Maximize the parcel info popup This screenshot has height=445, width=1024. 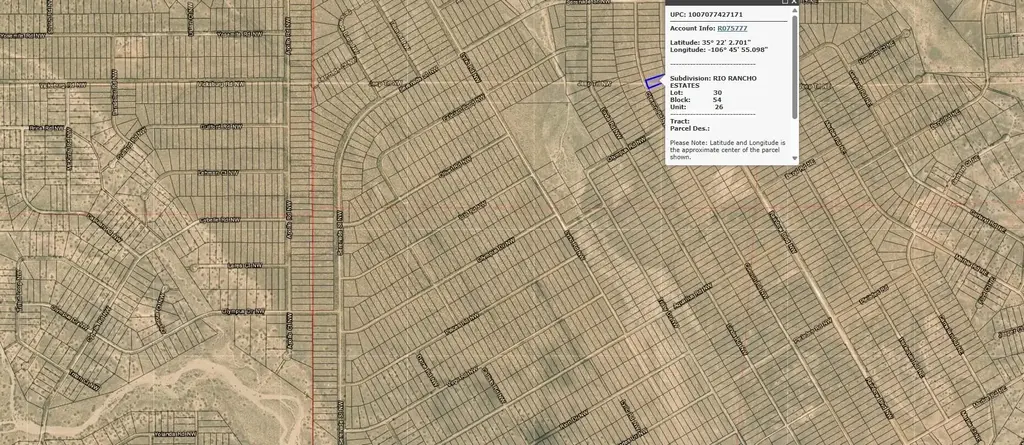pyautogui.click(x=785, y=2)
